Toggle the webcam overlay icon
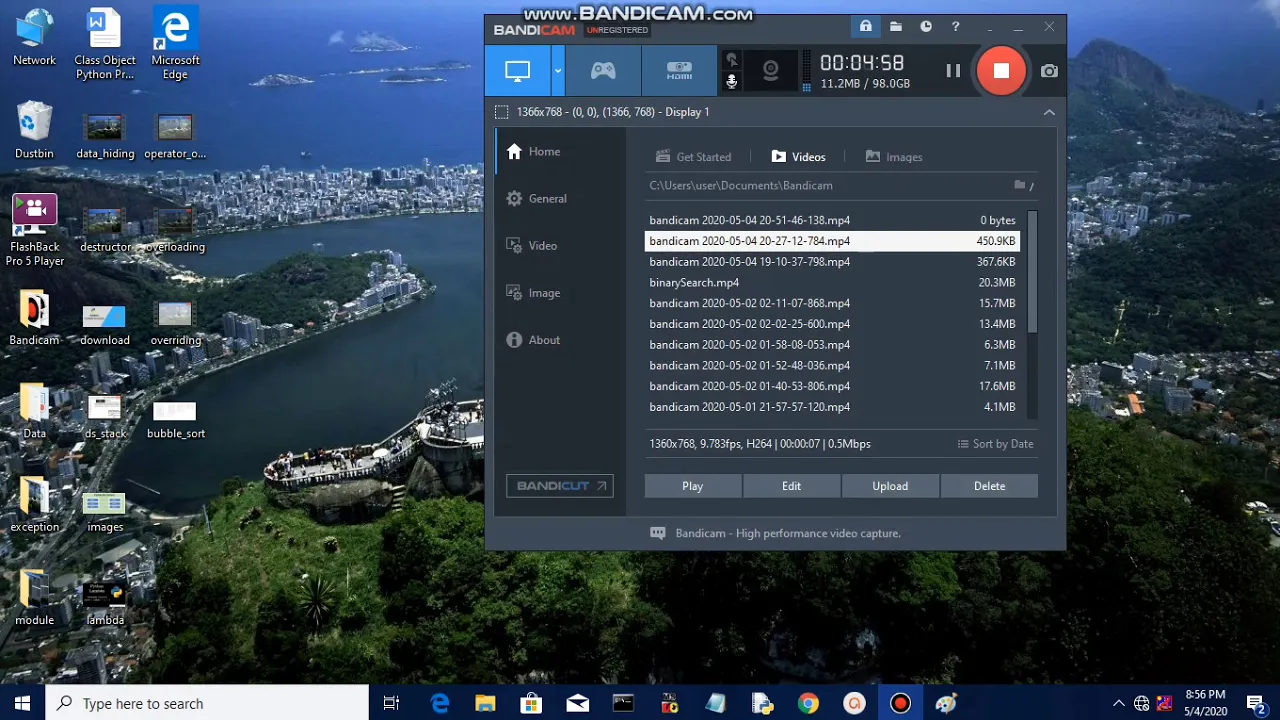The width and height of the screenshot is (1280, 720). click(770, 71)
